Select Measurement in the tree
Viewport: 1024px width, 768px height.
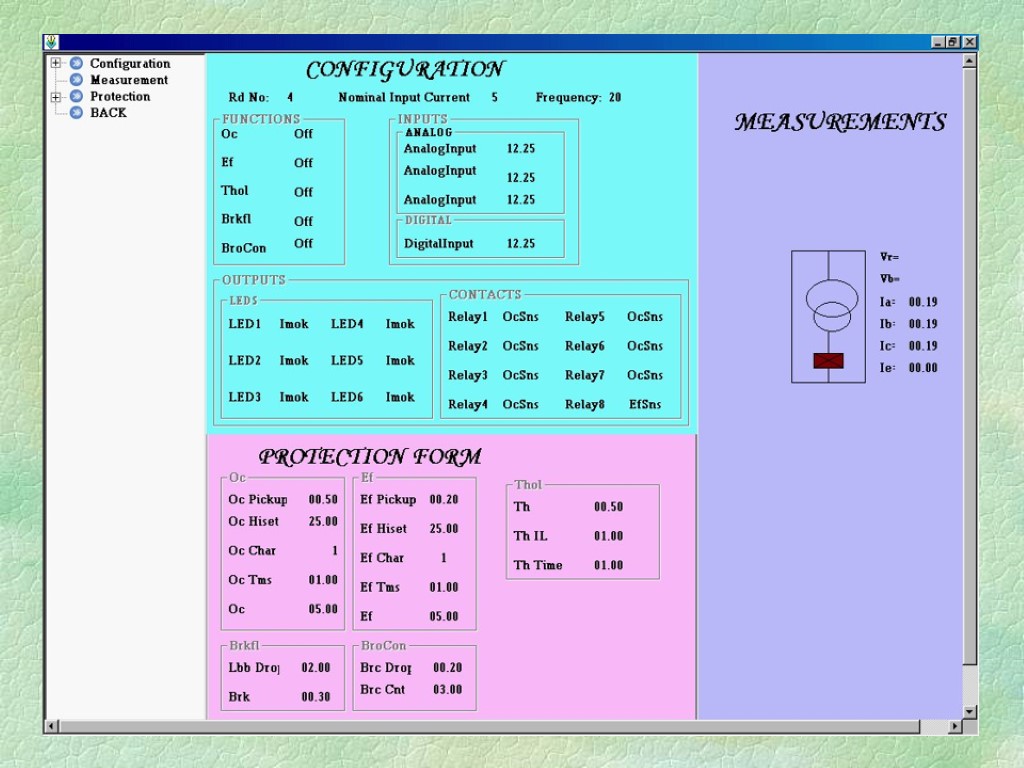(x=129, y=80)
